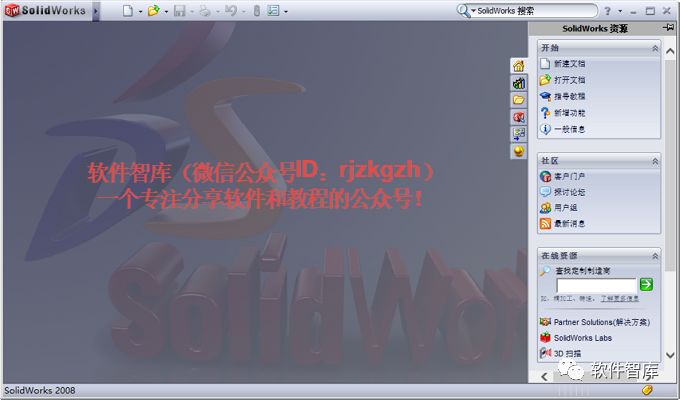
Task: Click the Open file folder toolbar icon
Action: coord(153,11)
